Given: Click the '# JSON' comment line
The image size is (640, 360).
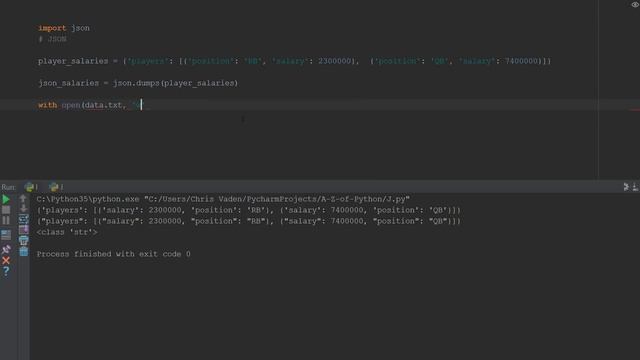Looking at the screenshot, I should (52, 39).
